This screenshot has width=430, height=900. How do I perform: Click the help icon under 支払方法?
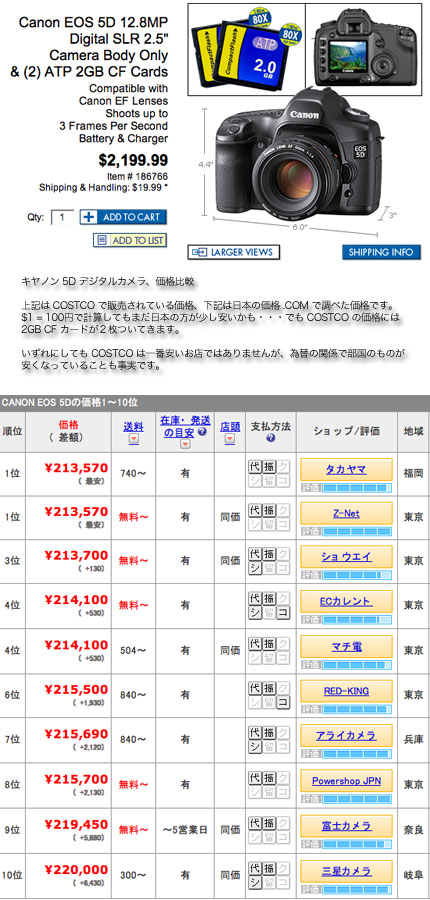tap(270, 439)
